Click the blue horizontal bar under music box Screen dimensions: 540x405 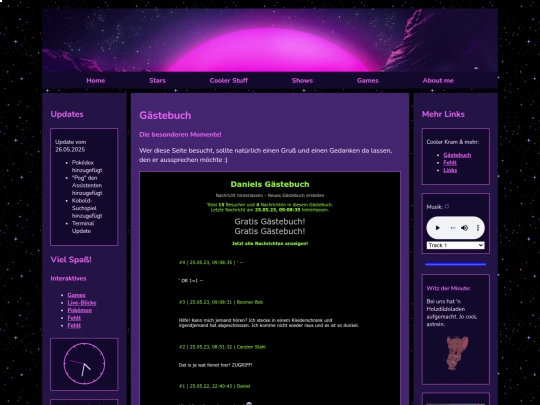click(455, 264)
